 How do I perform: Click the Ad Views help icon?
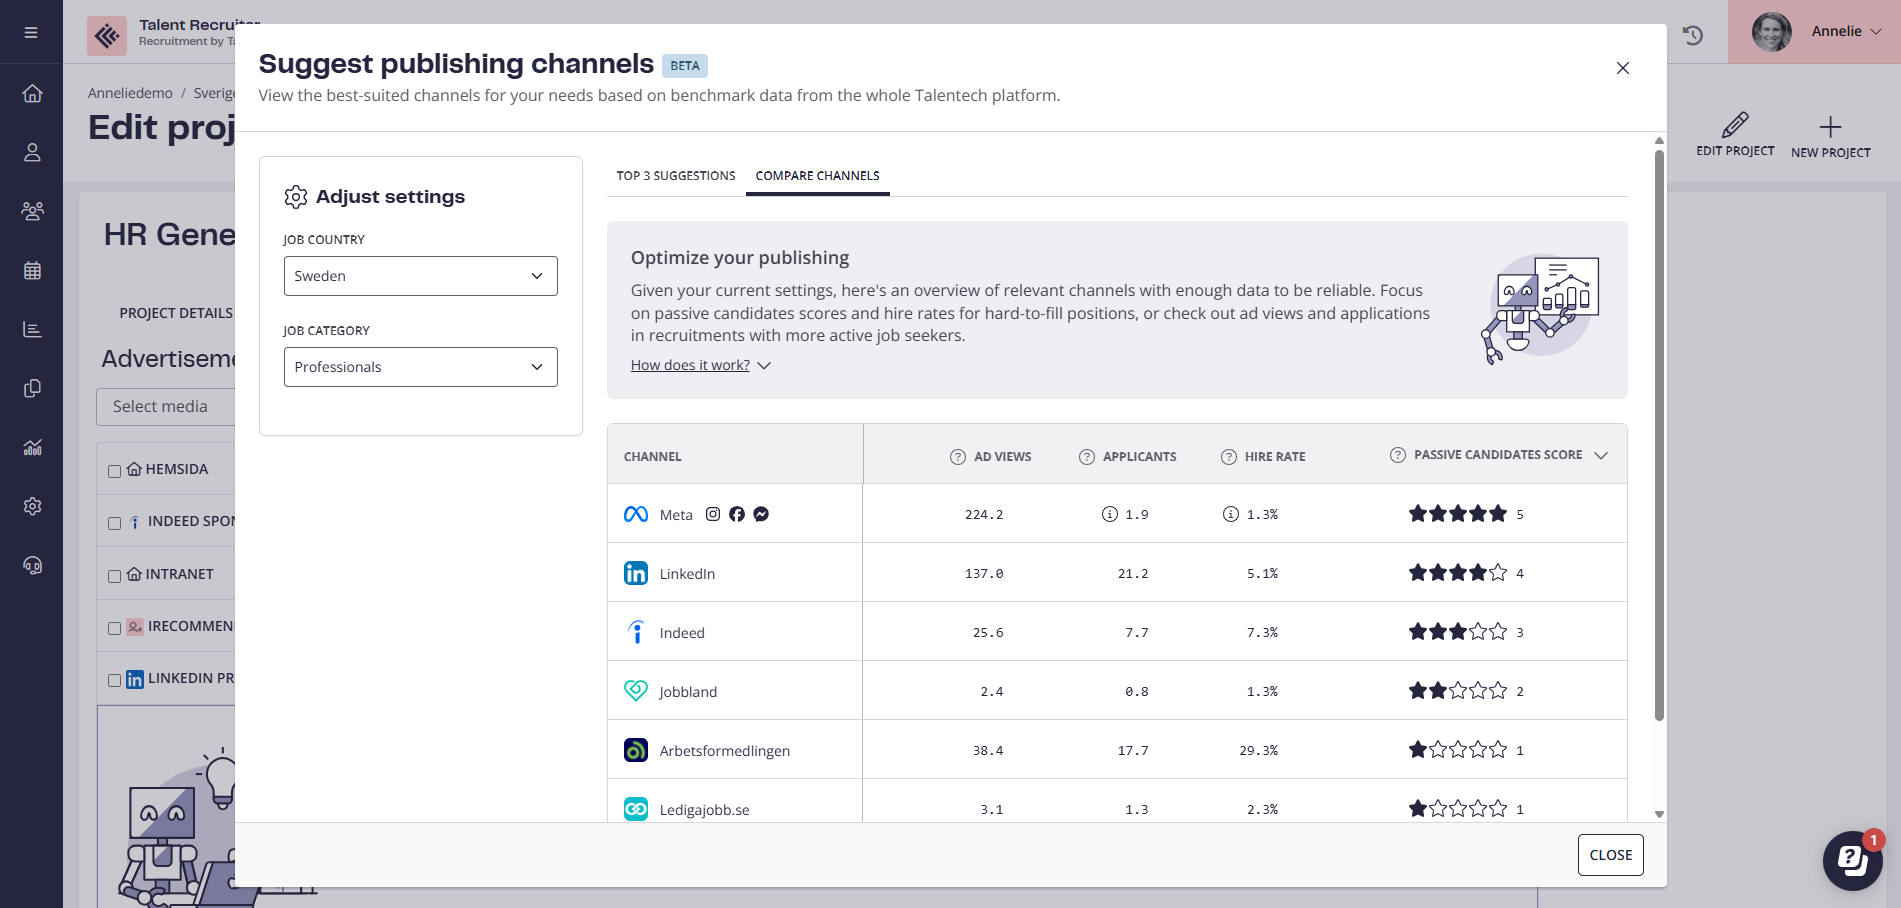[x=957, y=457]
